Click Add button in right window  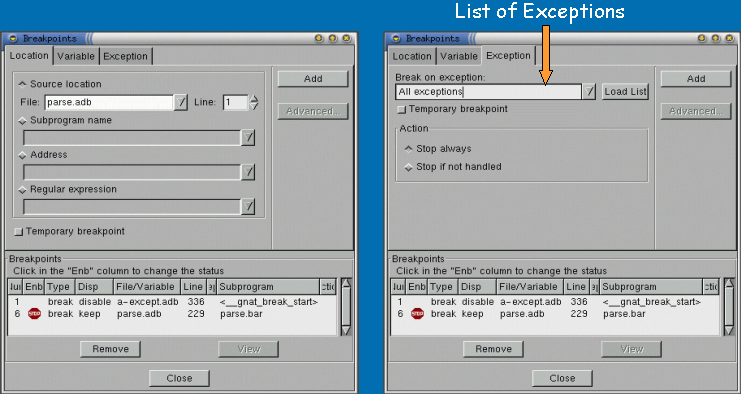tap(696, 79)
